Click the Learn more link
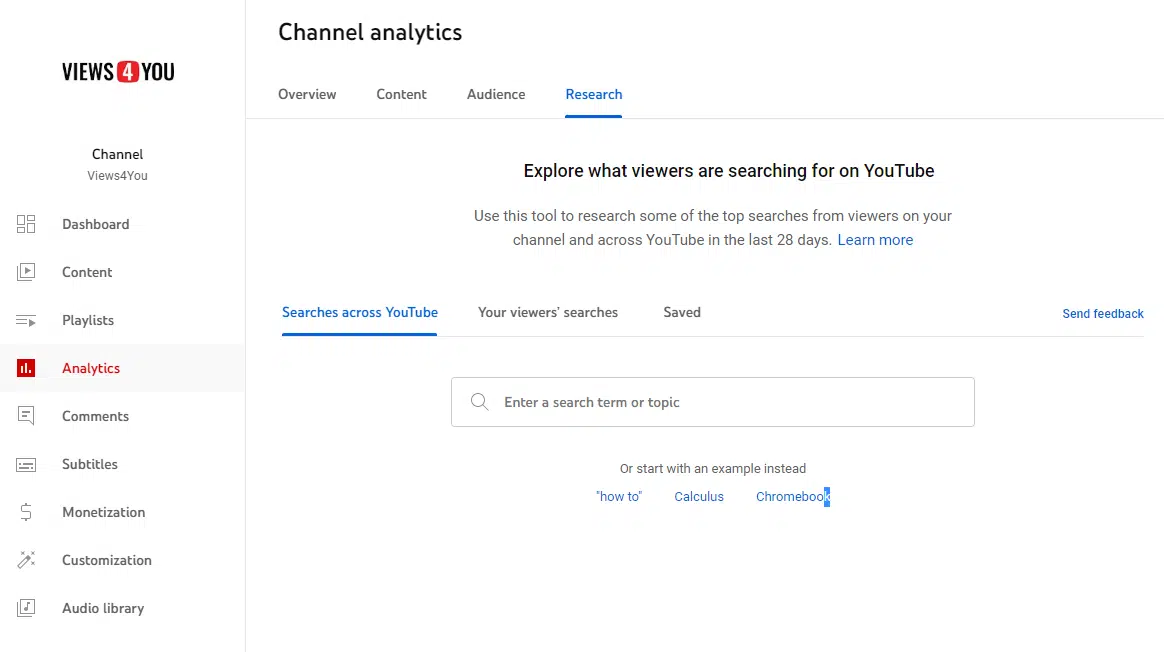 tap(875, 239)
